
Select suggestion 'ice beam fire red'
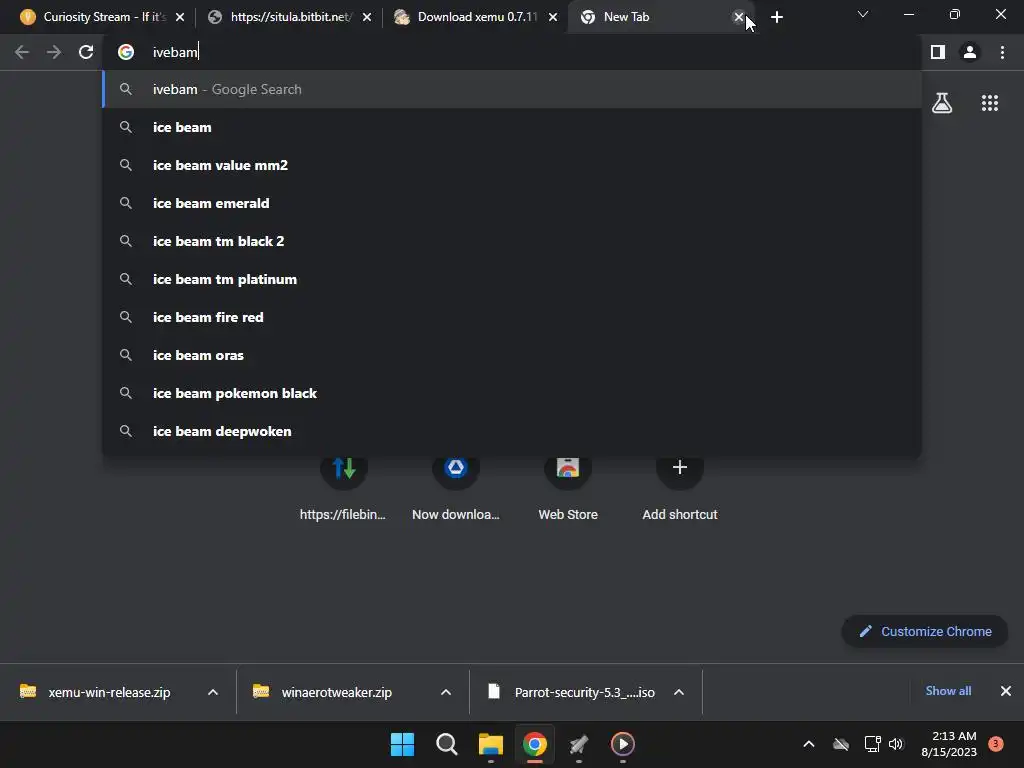tap(512, 317)
